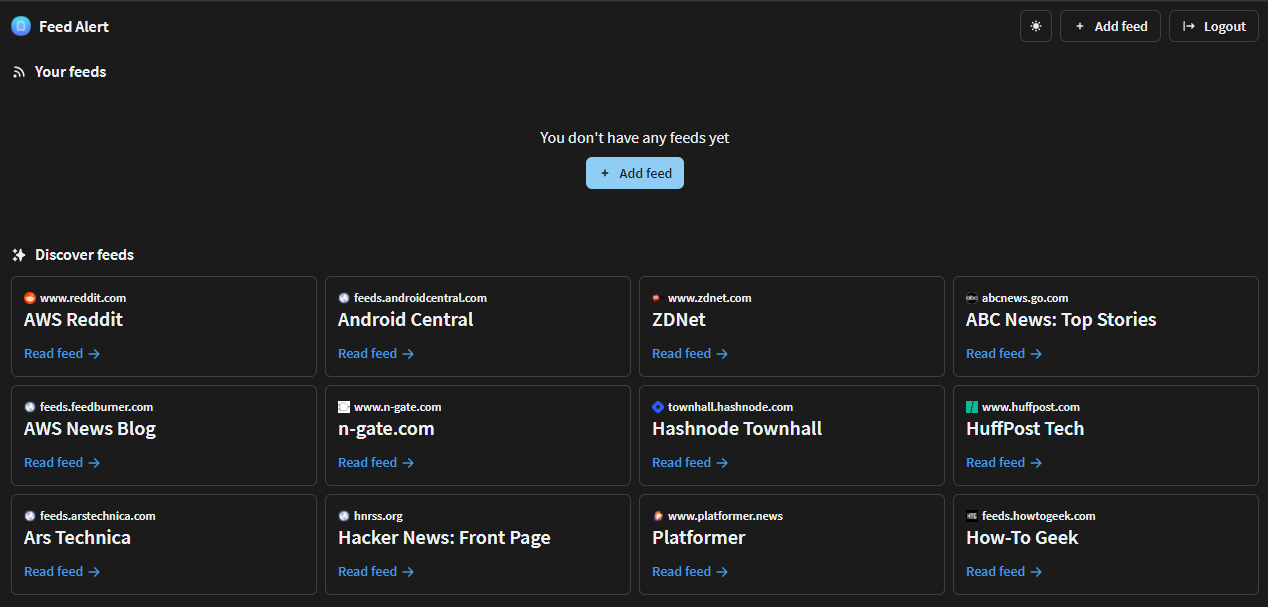This screenshot has height=607, width=1268.
Task: Click "You don't have any feeds yet" message
Action: click(x=635, y=138)
